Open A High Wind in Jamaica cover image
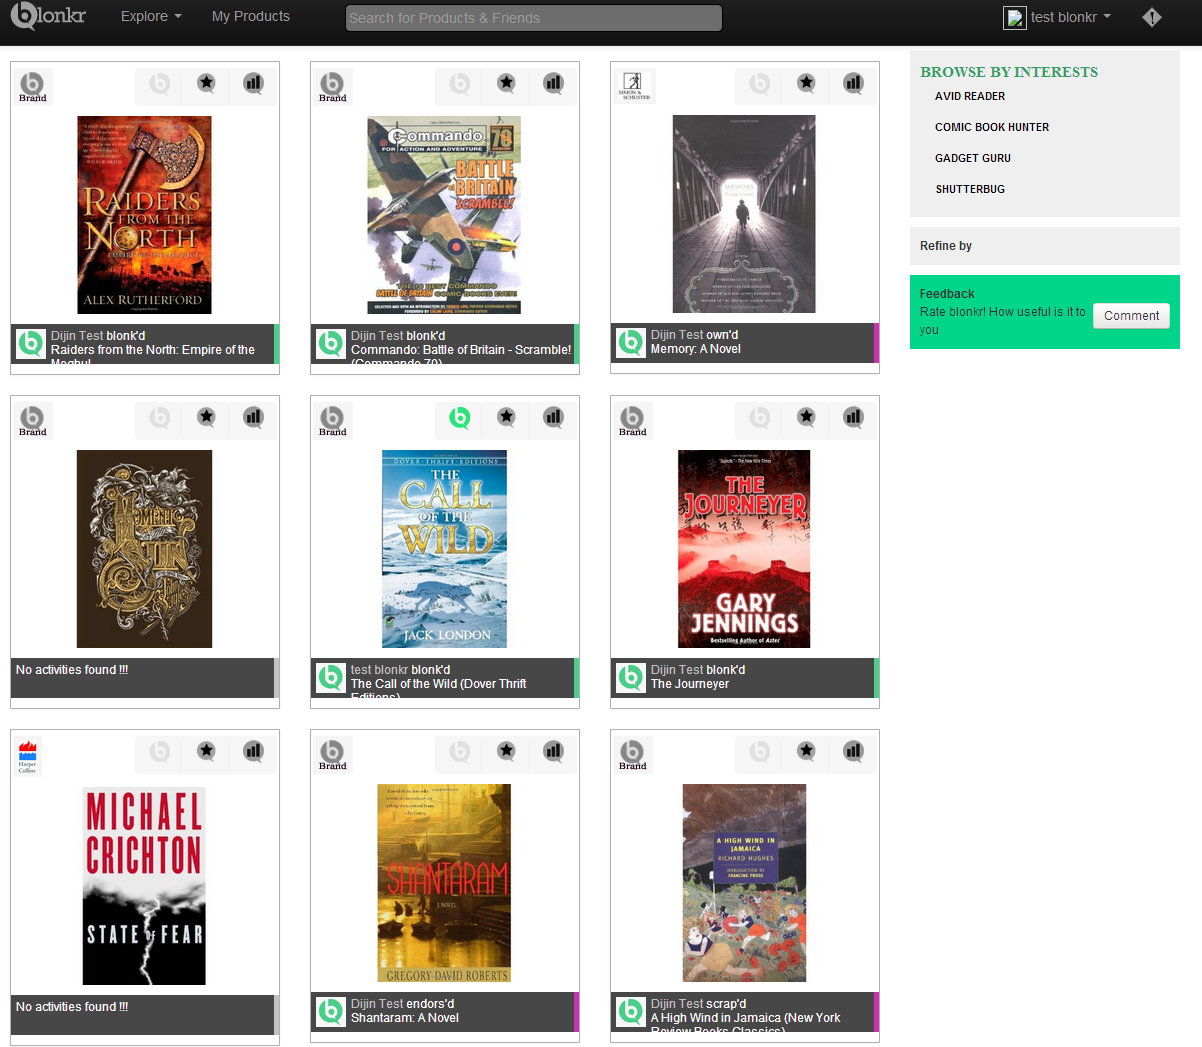Screen dimensions: 1202x1047 tap(744, 883)
